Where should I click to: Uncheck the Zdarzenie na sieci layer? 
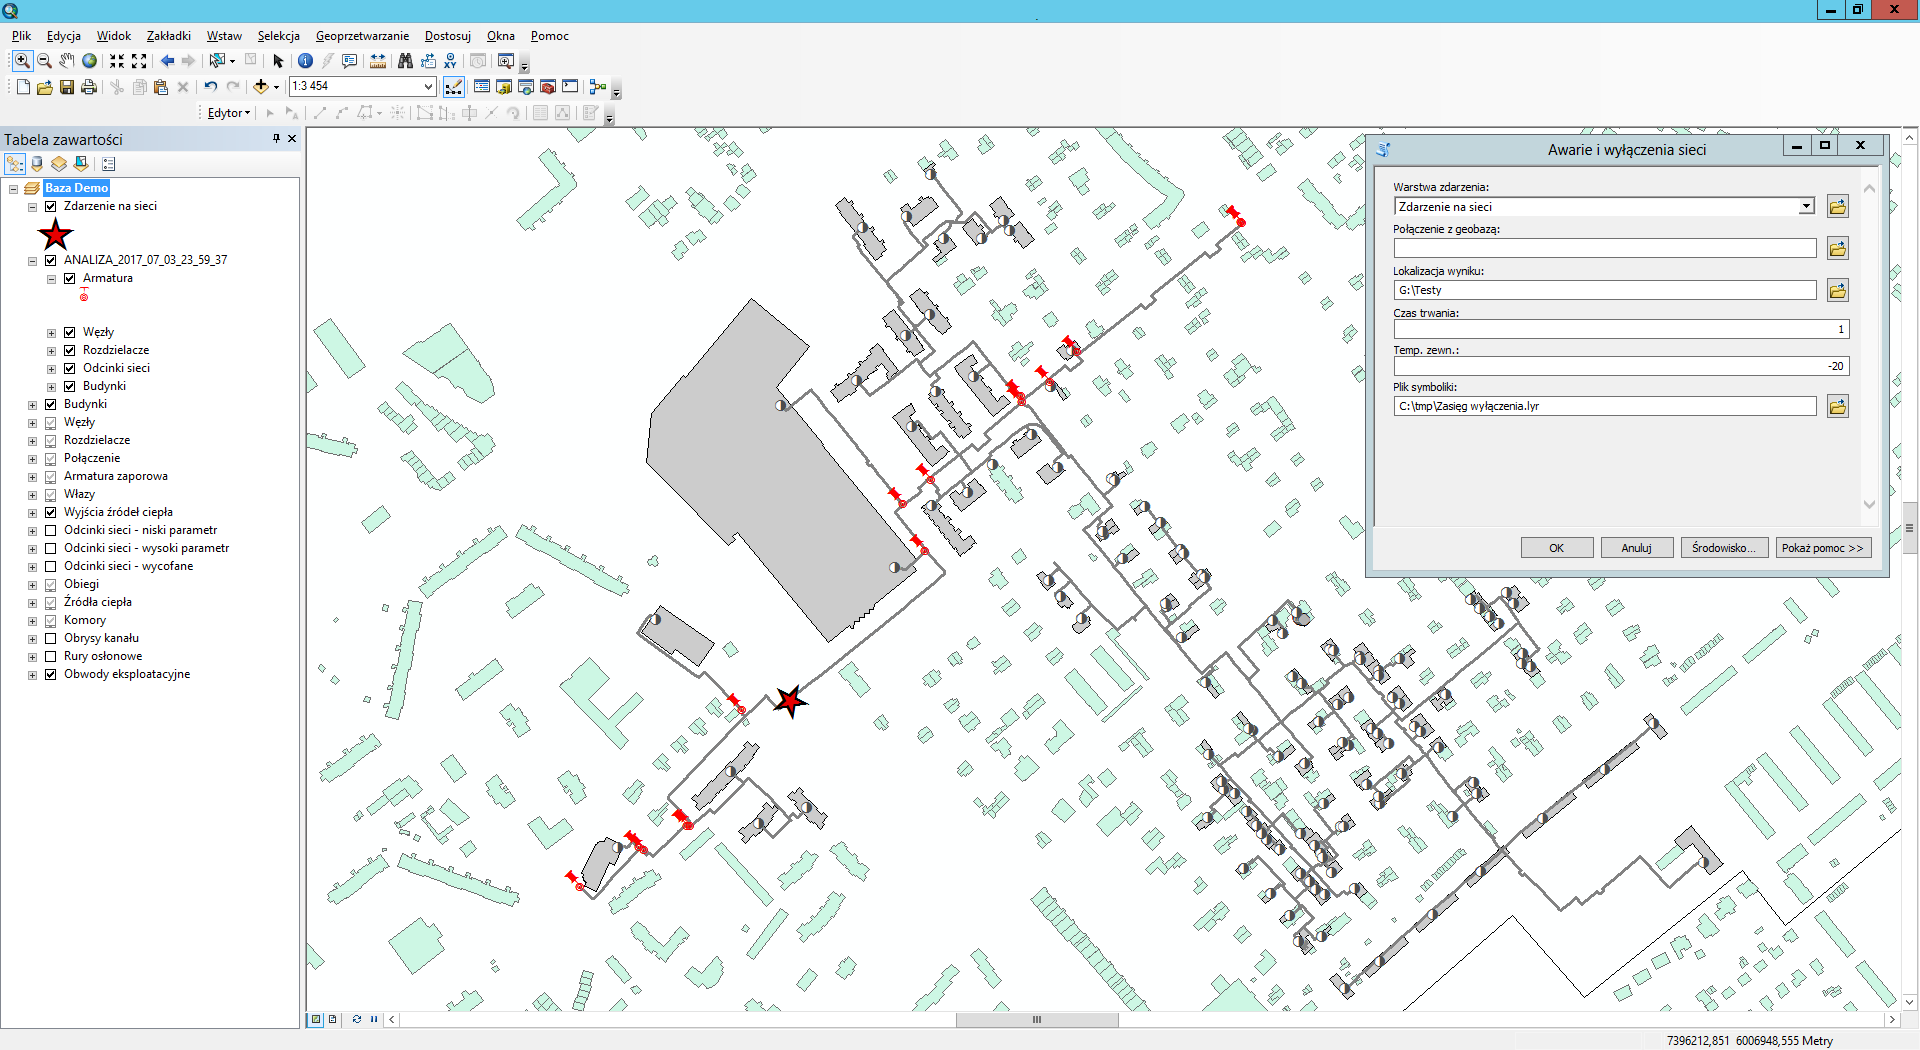coord(51,206)
